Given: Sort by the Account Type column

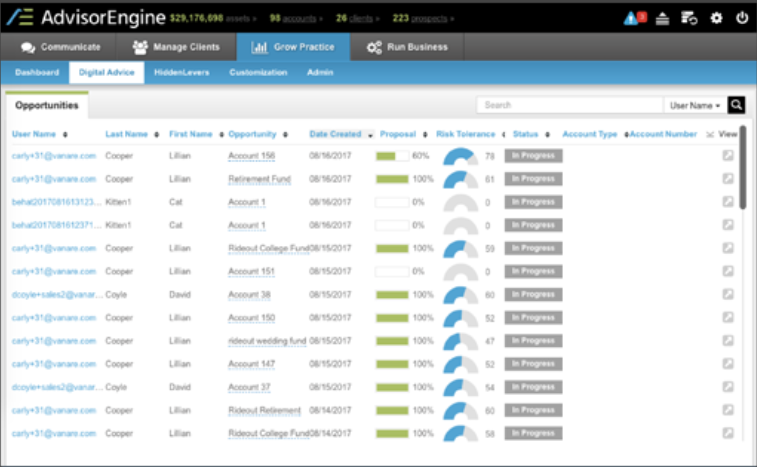Looking at the screenshot, I should (x=595, y=134).
